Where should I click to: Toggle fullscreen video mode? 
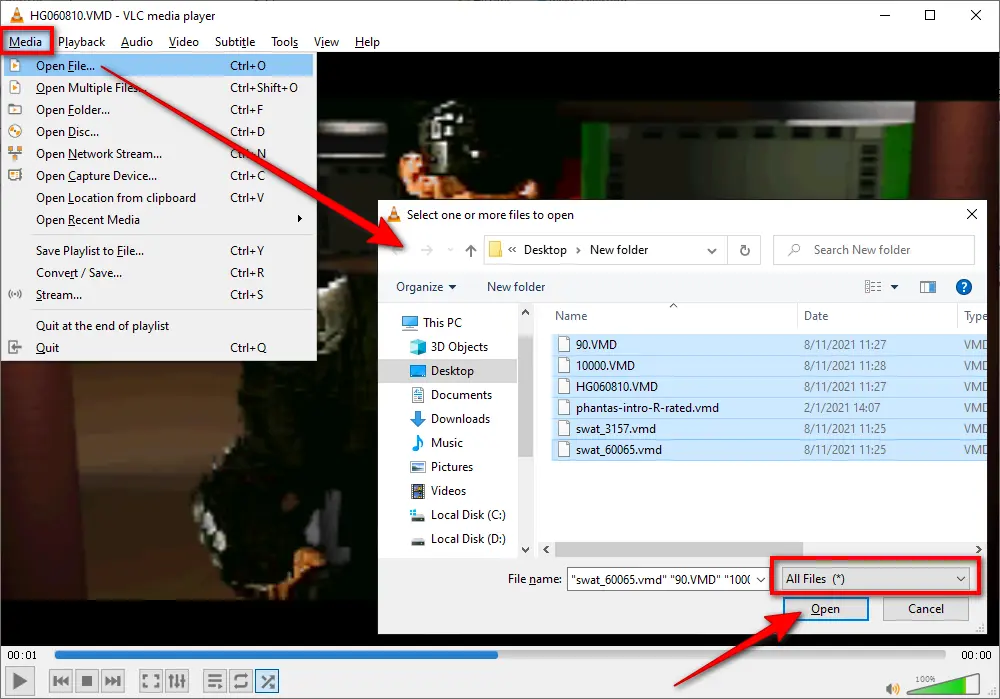(x=151, y=681)
